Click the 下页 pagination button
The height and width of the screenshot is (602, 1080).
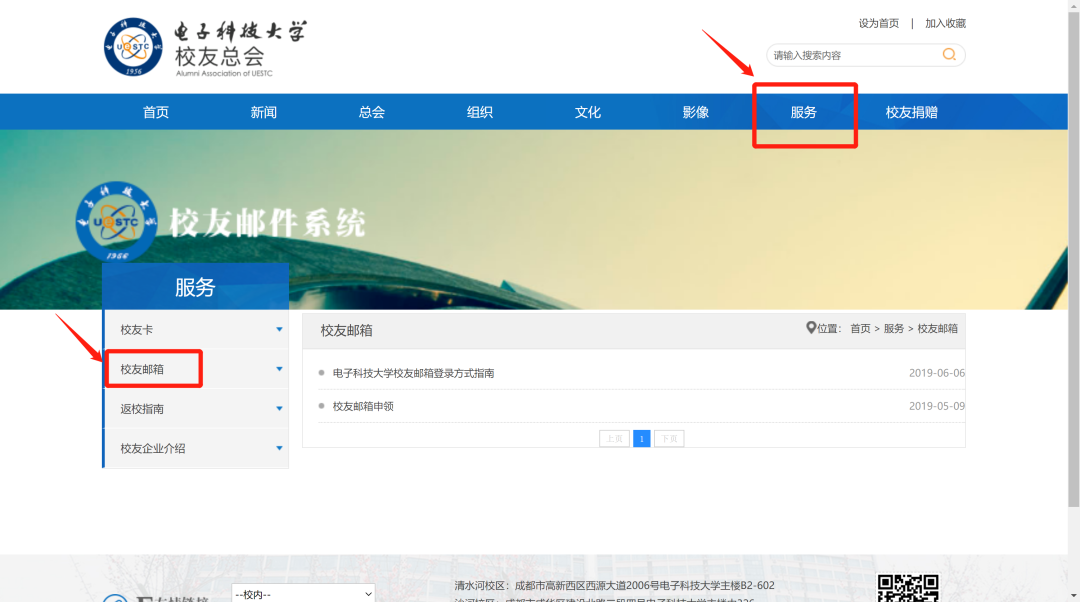(669, 439)
